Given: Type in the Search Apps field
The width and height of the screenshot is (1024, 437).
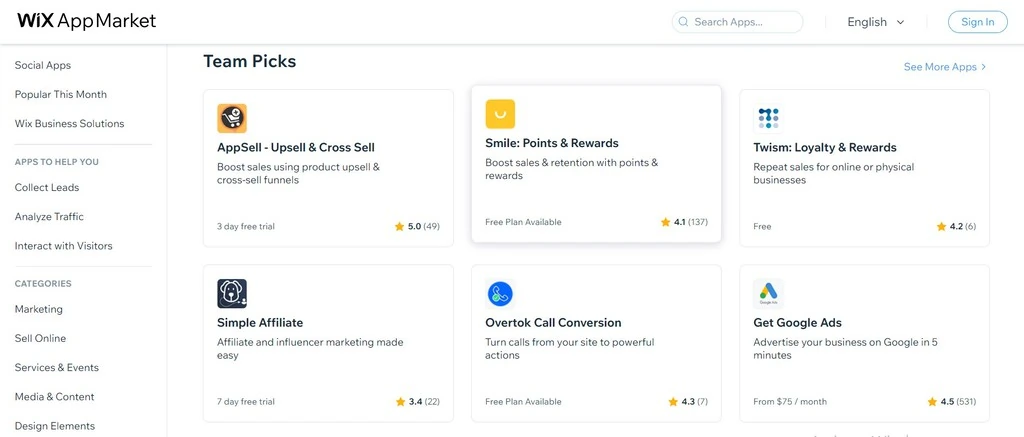Looking at the screenshot, I should tap(744, 22).
